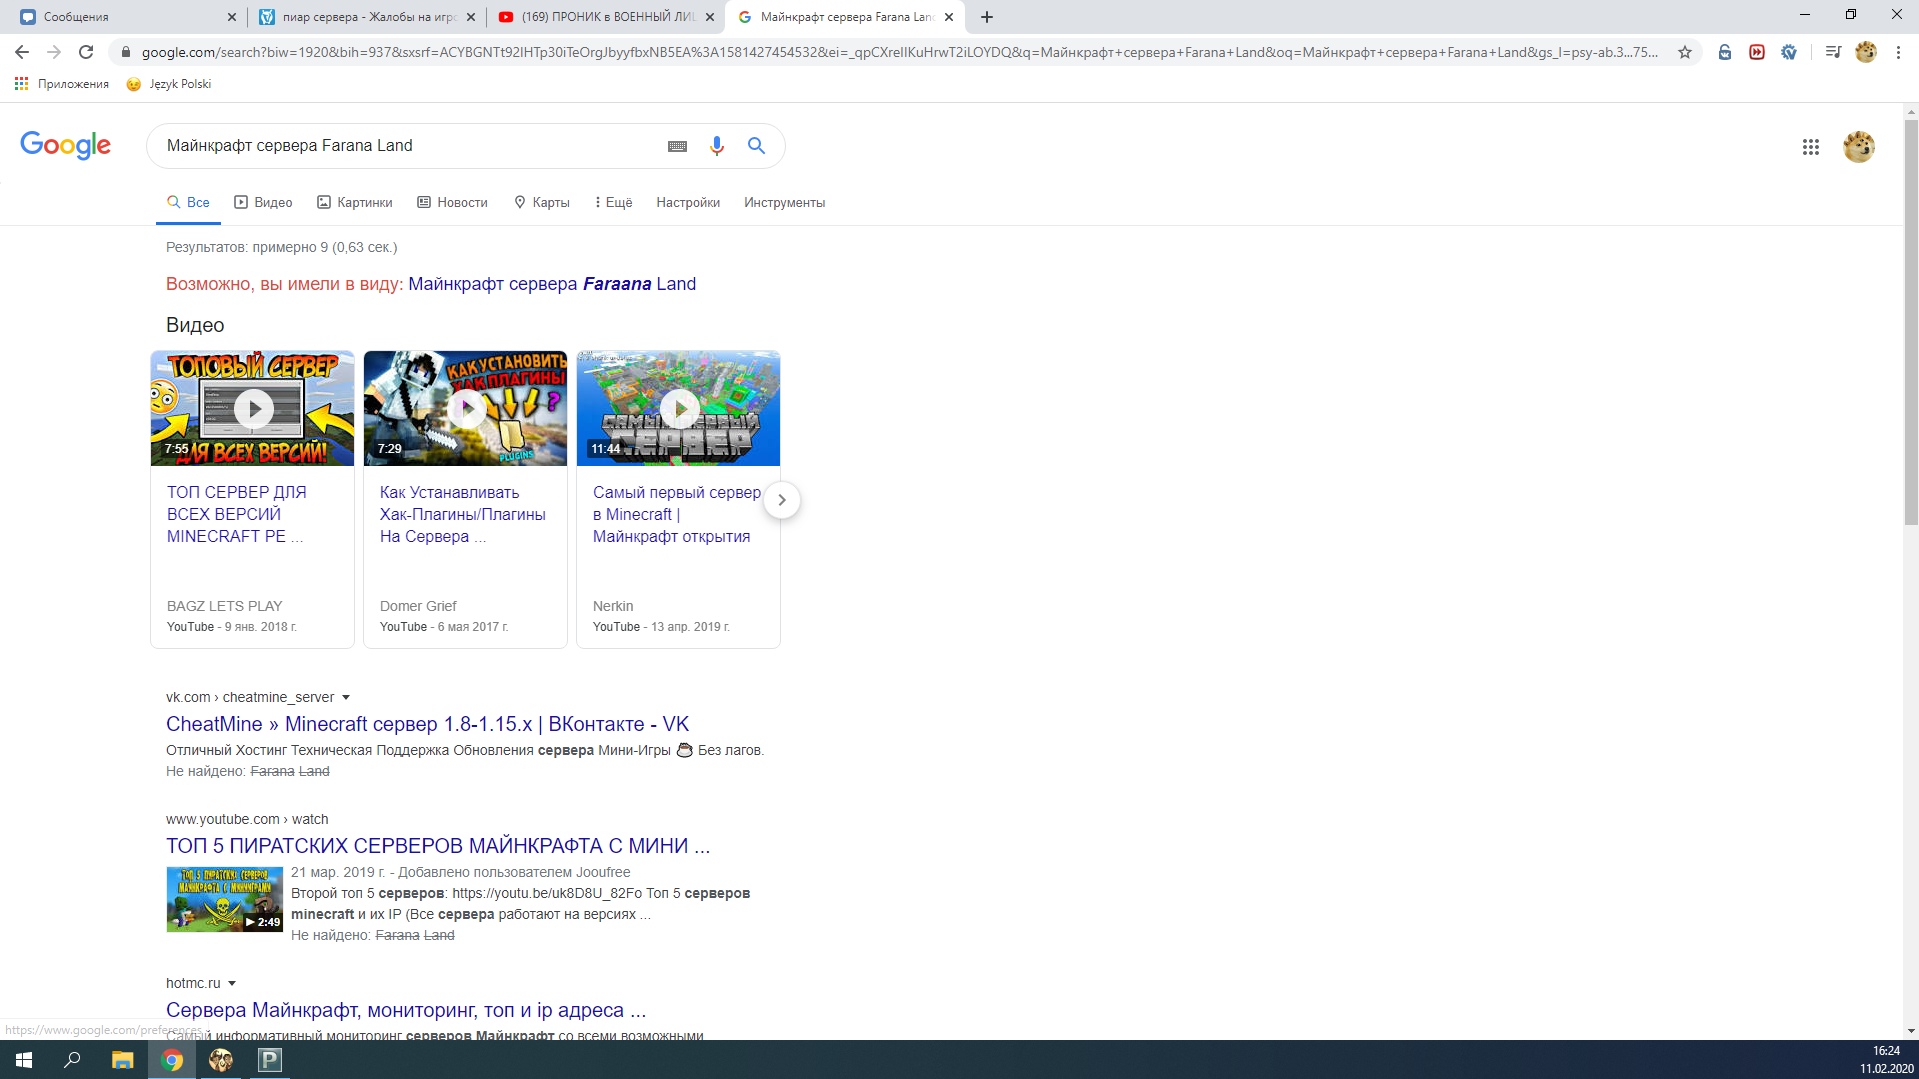The image size is (1919, 1079).
Task: Click the Chrome profile avatar in toolbar
Action: click(x=1866, y=52)
